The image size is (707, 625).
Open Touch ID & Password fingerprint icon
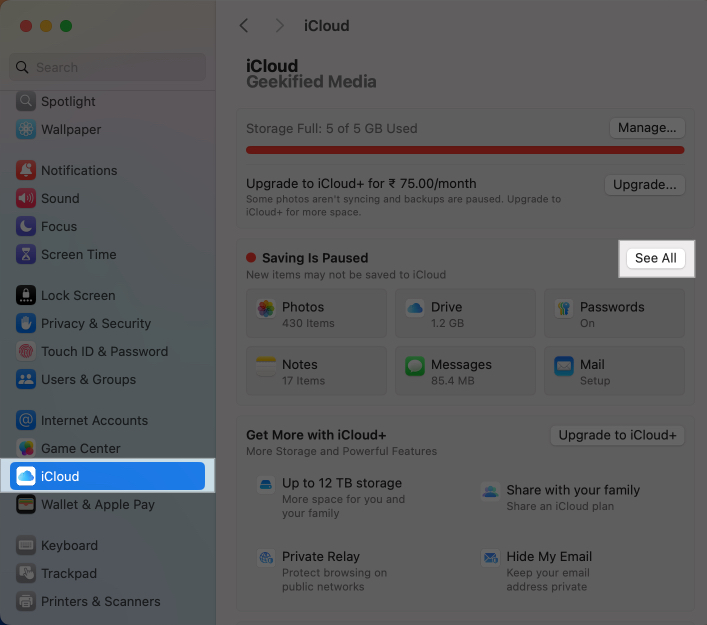point(26,351)
